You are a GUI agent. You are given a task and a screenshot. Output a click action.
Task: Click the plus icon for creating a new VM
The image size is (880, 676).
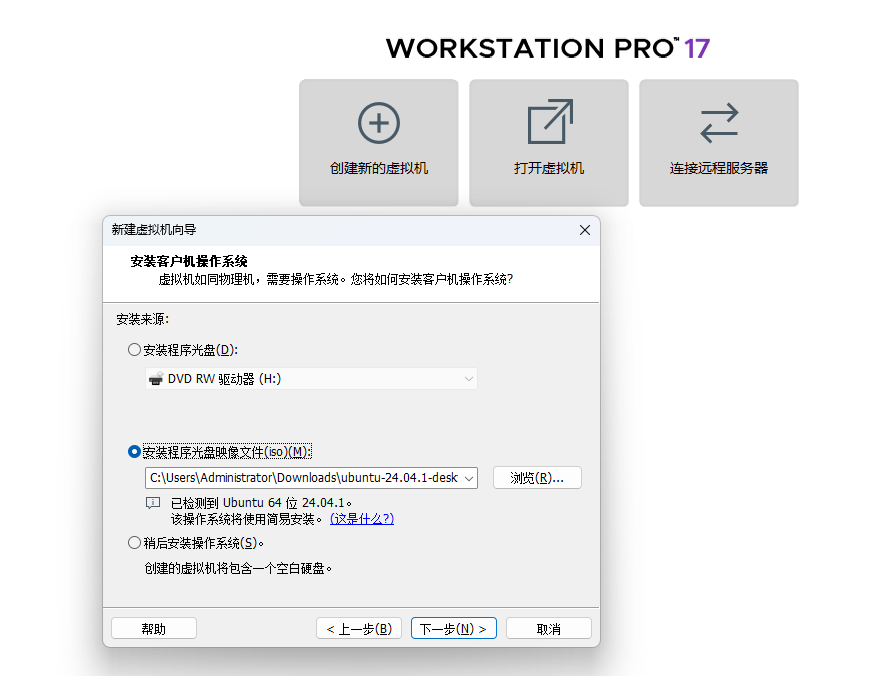click(379, 123)
